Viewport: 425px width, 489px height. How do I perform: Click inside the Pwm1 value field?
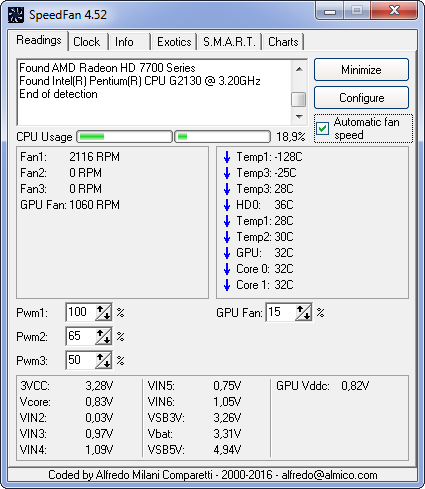(x=81, y=312)
